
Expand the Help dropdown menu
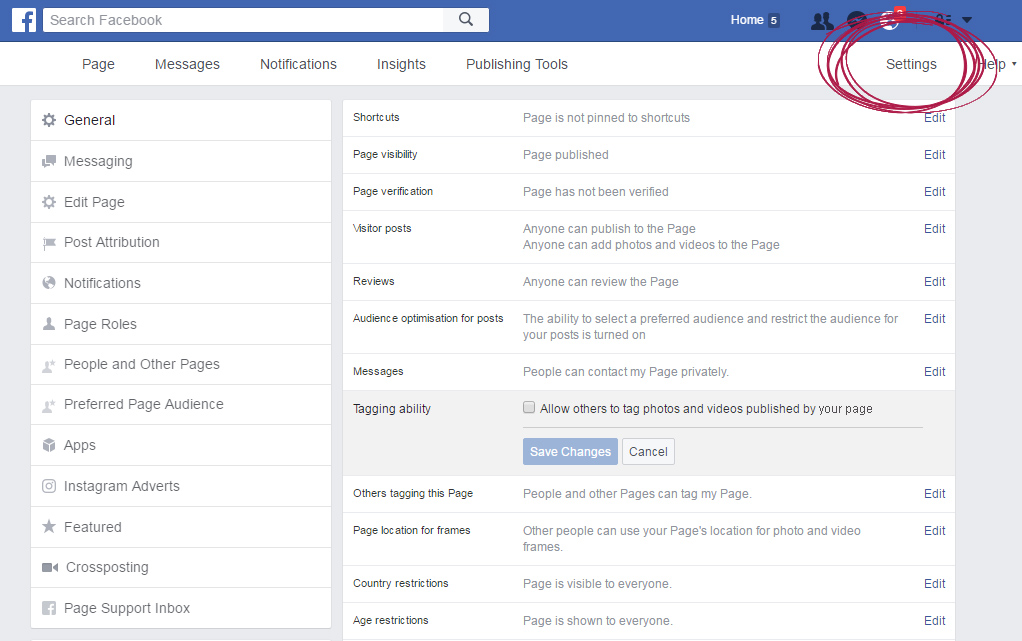[x=997, y=64]
